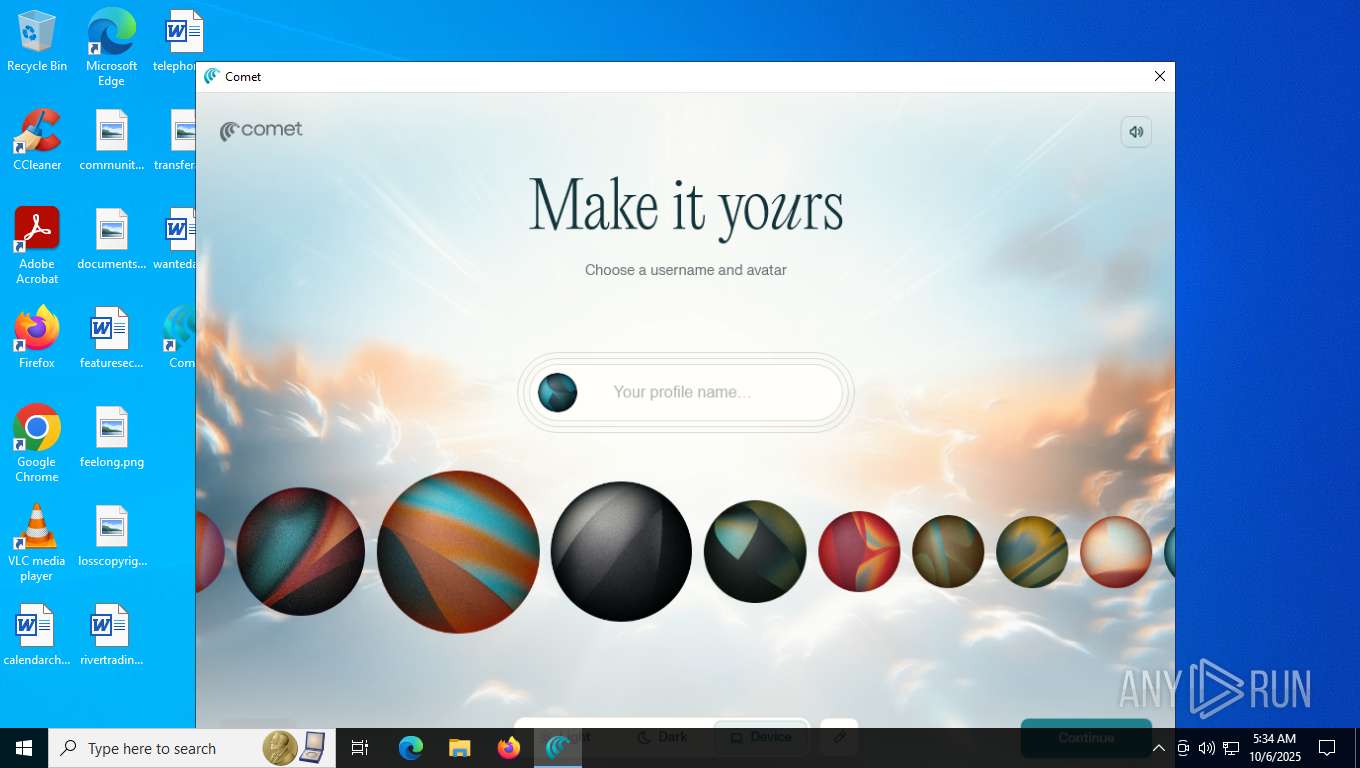
Task: Select the feelong.png file on desktop
Action: [112, 437]
